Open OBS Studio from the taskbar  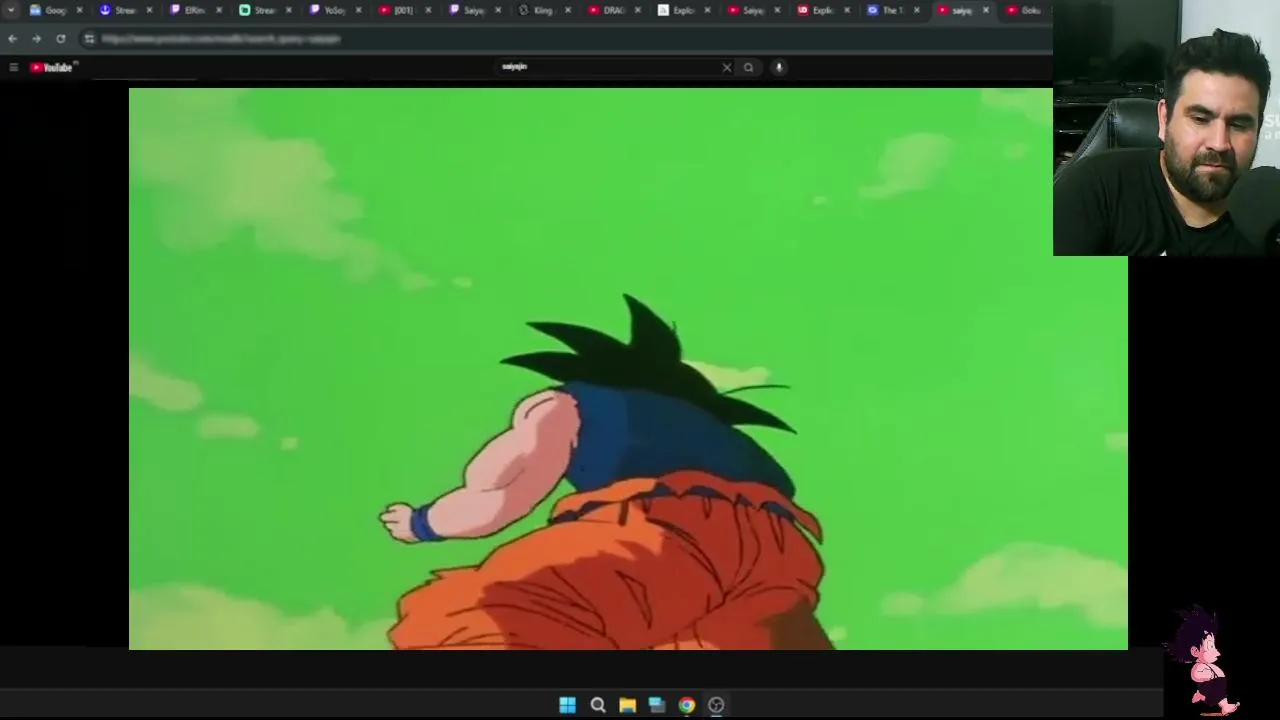click(x=716, y=705)
